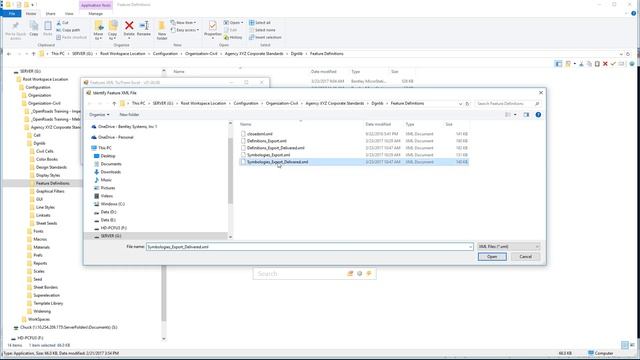Open the Easy access dropdown
Viewport: 640px width, 360px height.
pos(185,30)
